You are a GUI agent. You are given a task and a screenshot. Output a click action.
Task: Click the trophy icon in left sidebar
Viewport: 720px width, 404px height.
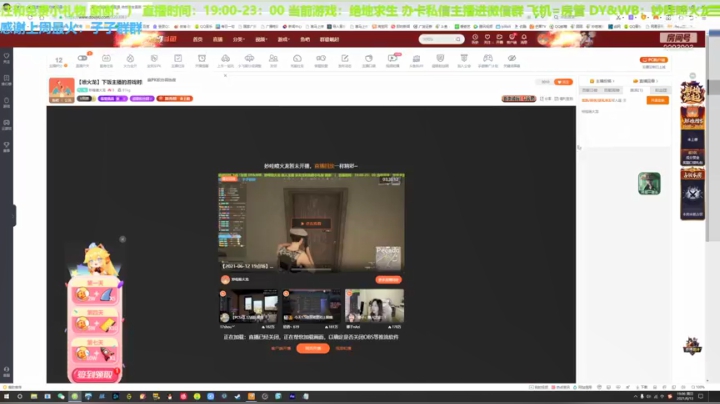pos(6,145)
